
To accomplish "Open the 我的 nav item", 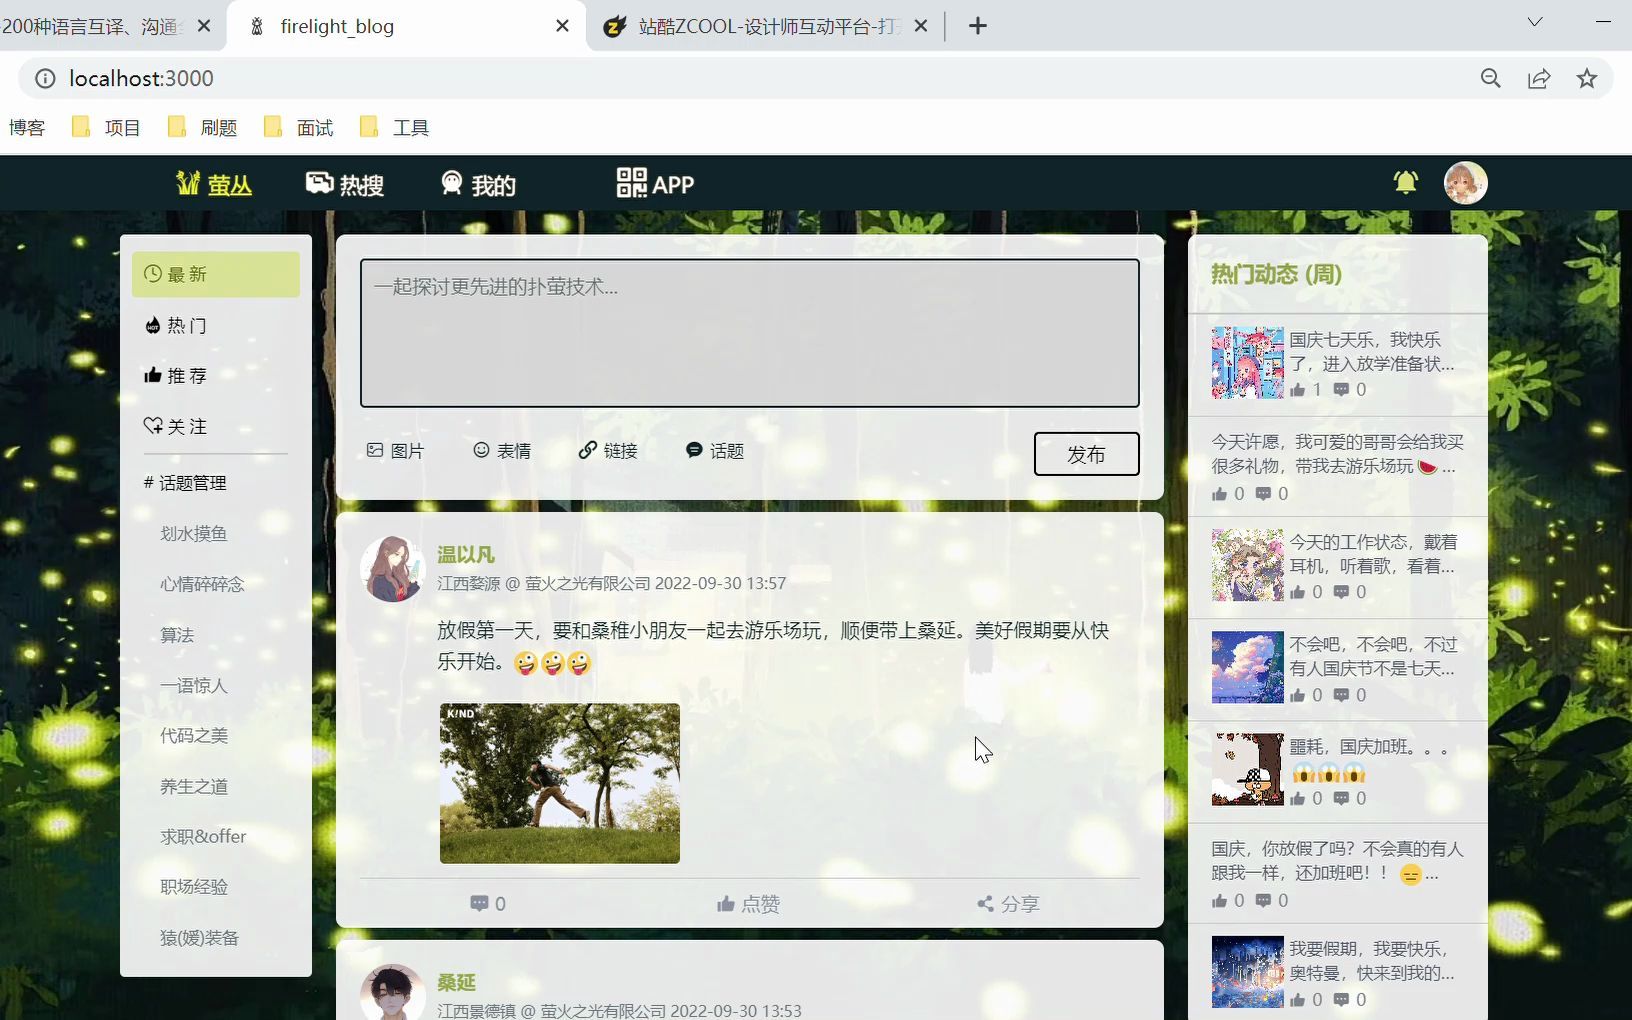I will [x=478, y=184].
